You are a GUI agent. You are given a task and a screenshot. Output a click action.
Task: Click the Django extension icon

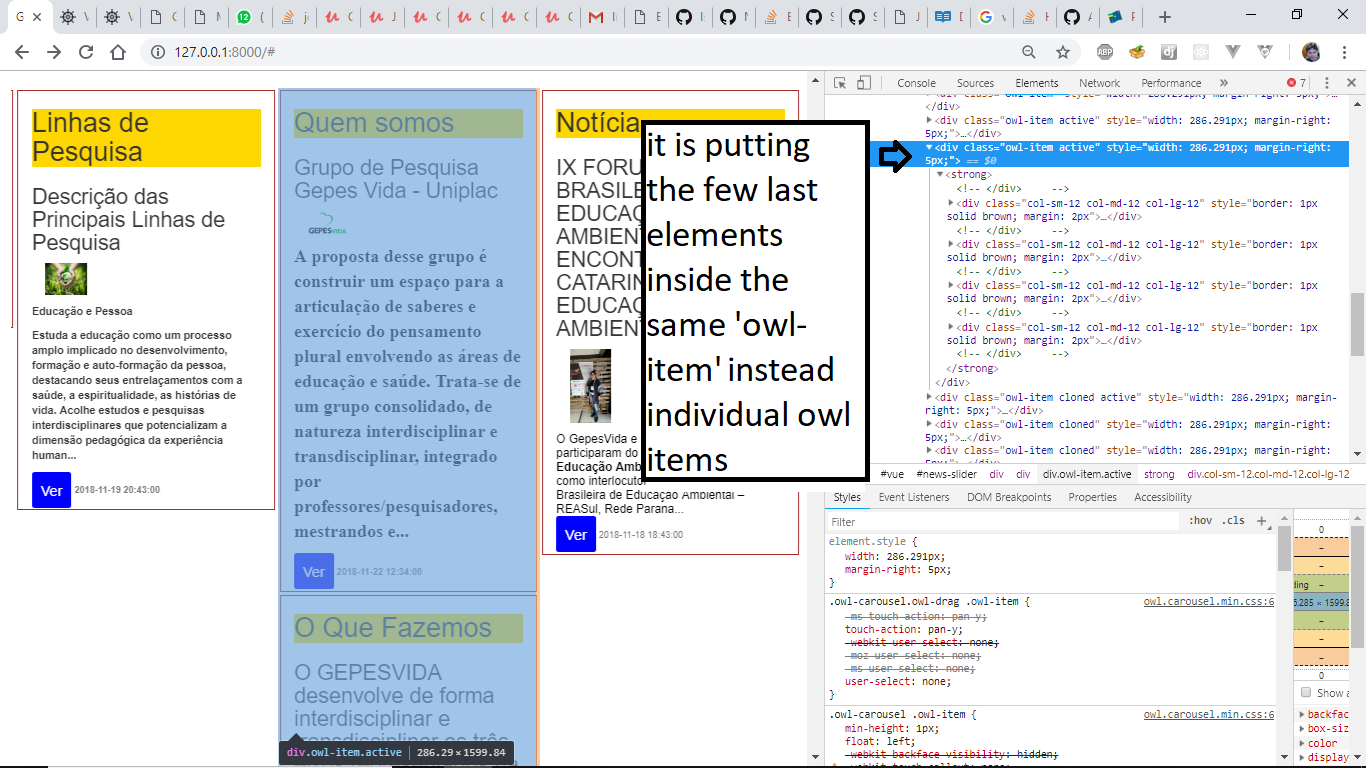tap(1169, 51)
